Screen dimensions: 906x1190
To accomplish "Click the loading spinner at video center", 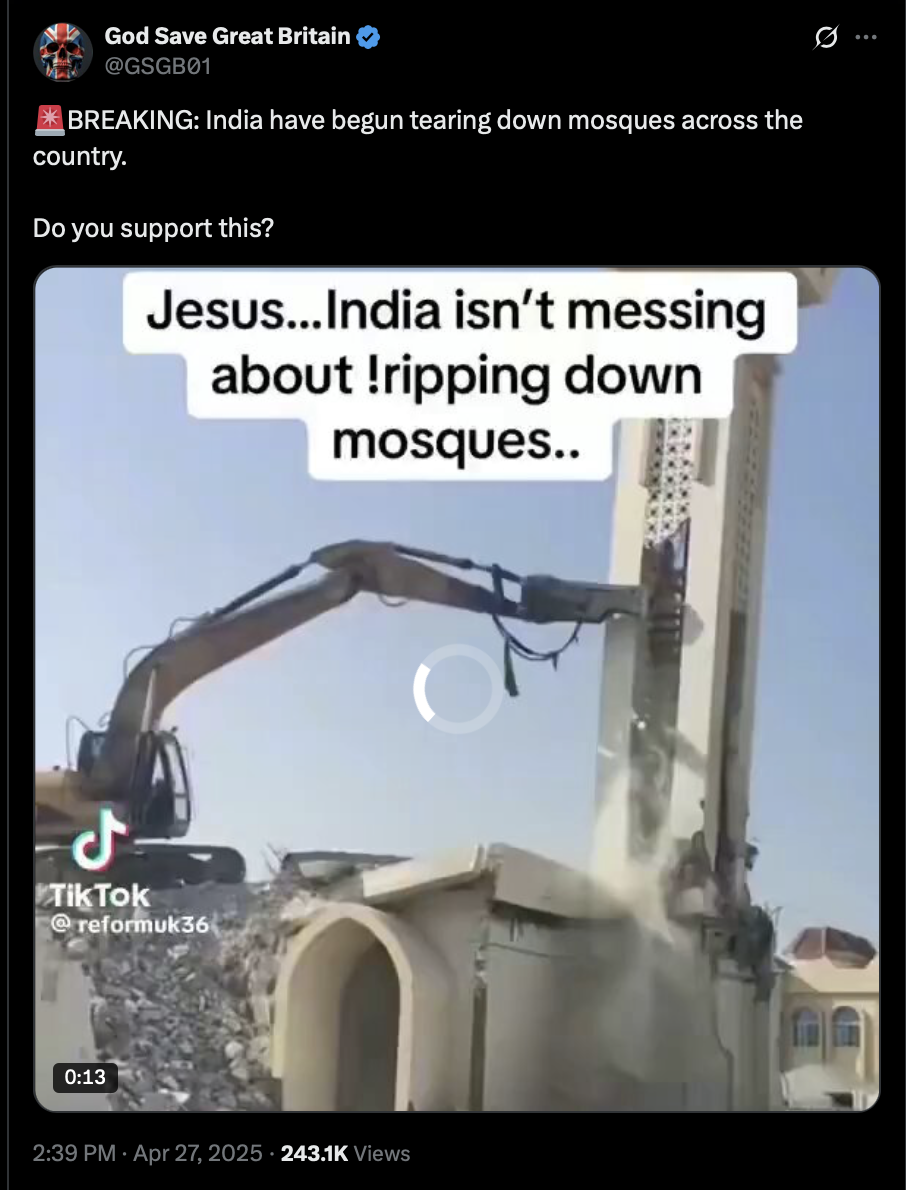I will [458, 688].
